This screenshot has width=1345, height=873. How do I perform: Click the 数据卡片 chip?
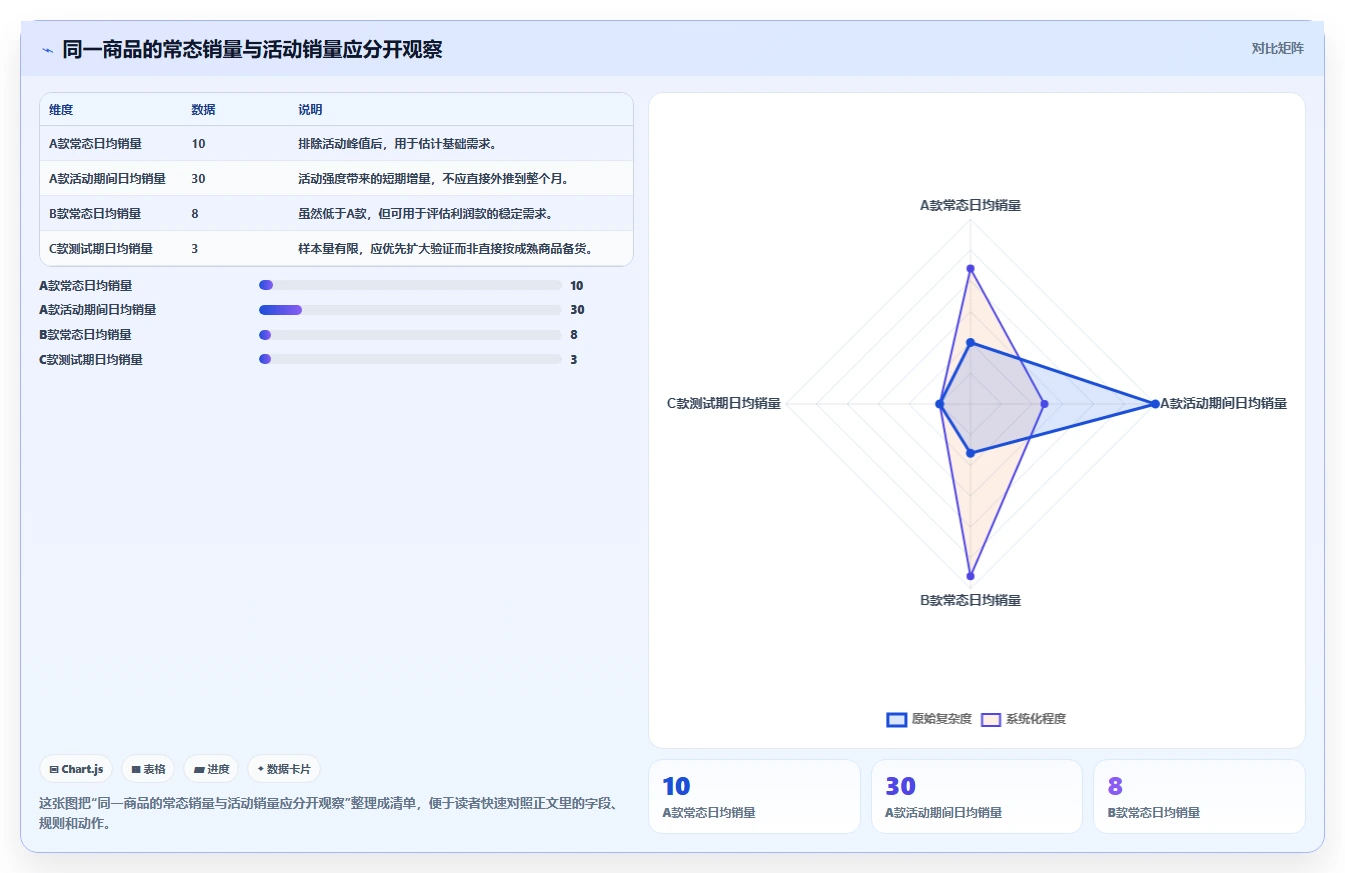pyautogui.click(x=284, y=769)
